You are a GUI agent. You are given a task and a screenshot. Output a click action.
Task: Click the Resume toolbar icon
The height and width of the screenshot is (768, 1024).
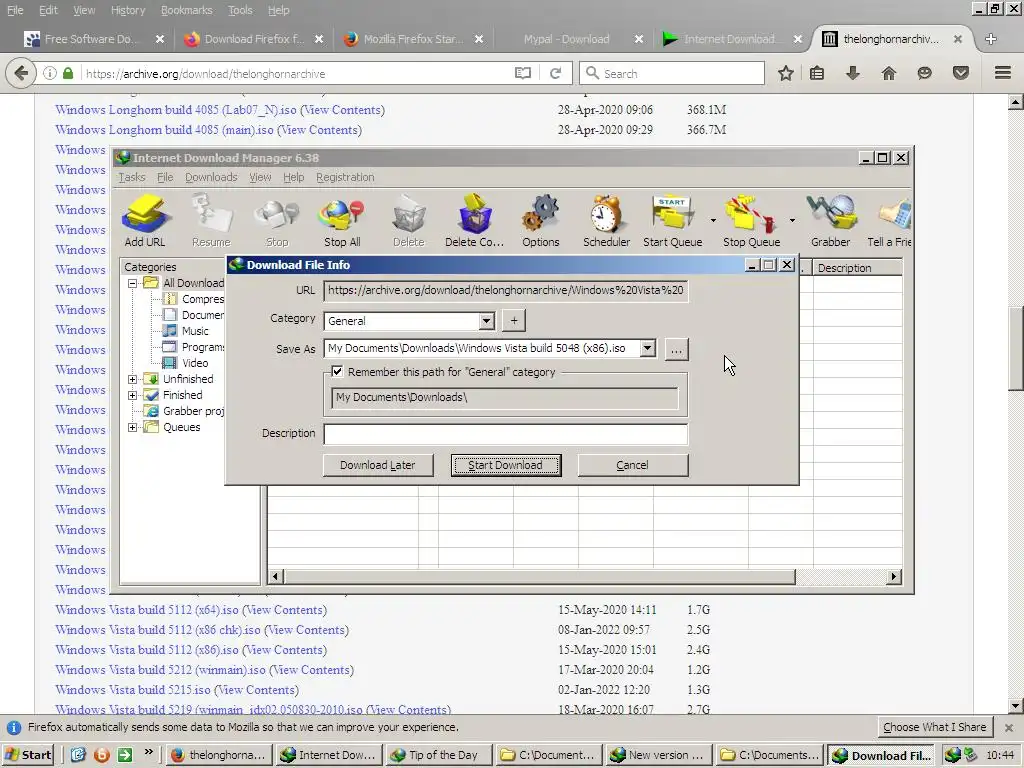point(212,221)
